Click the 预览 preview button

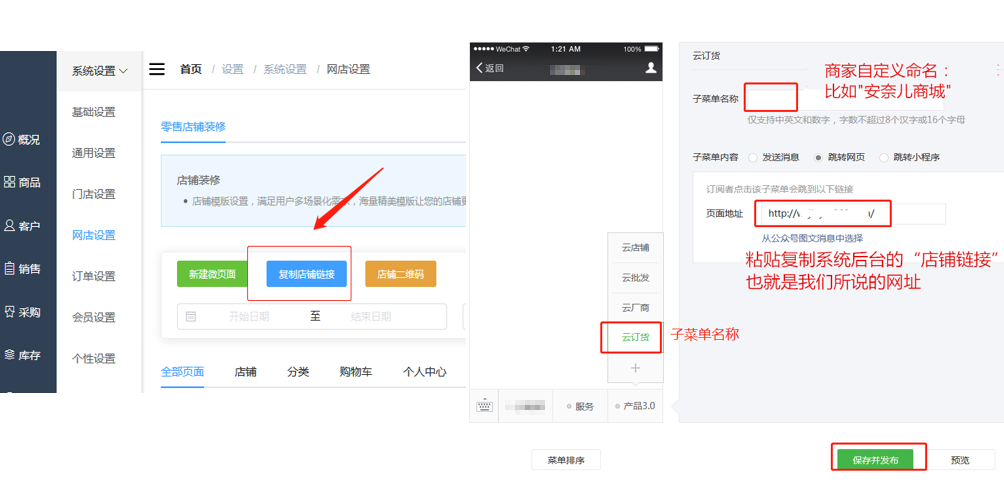pos(960,460)
